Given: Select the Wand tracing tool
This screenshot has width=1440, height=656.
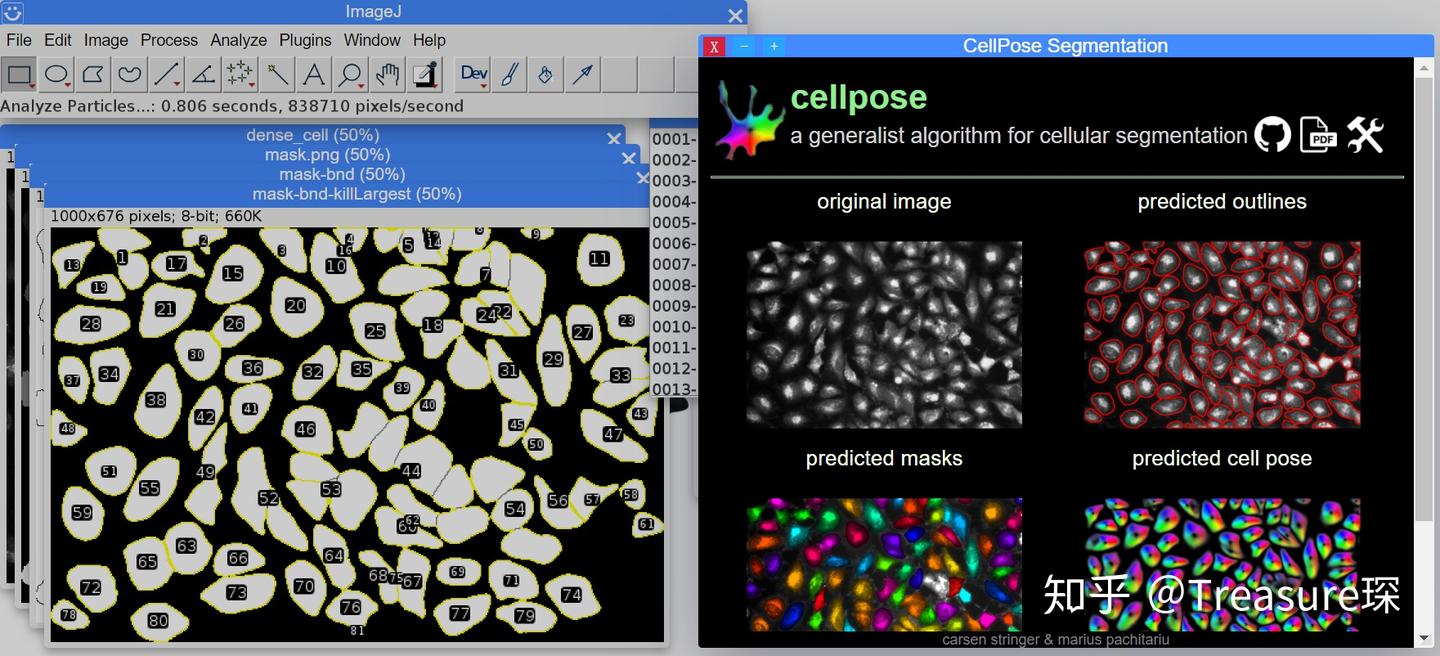Looking at the screenshot, I should [275, 73].
